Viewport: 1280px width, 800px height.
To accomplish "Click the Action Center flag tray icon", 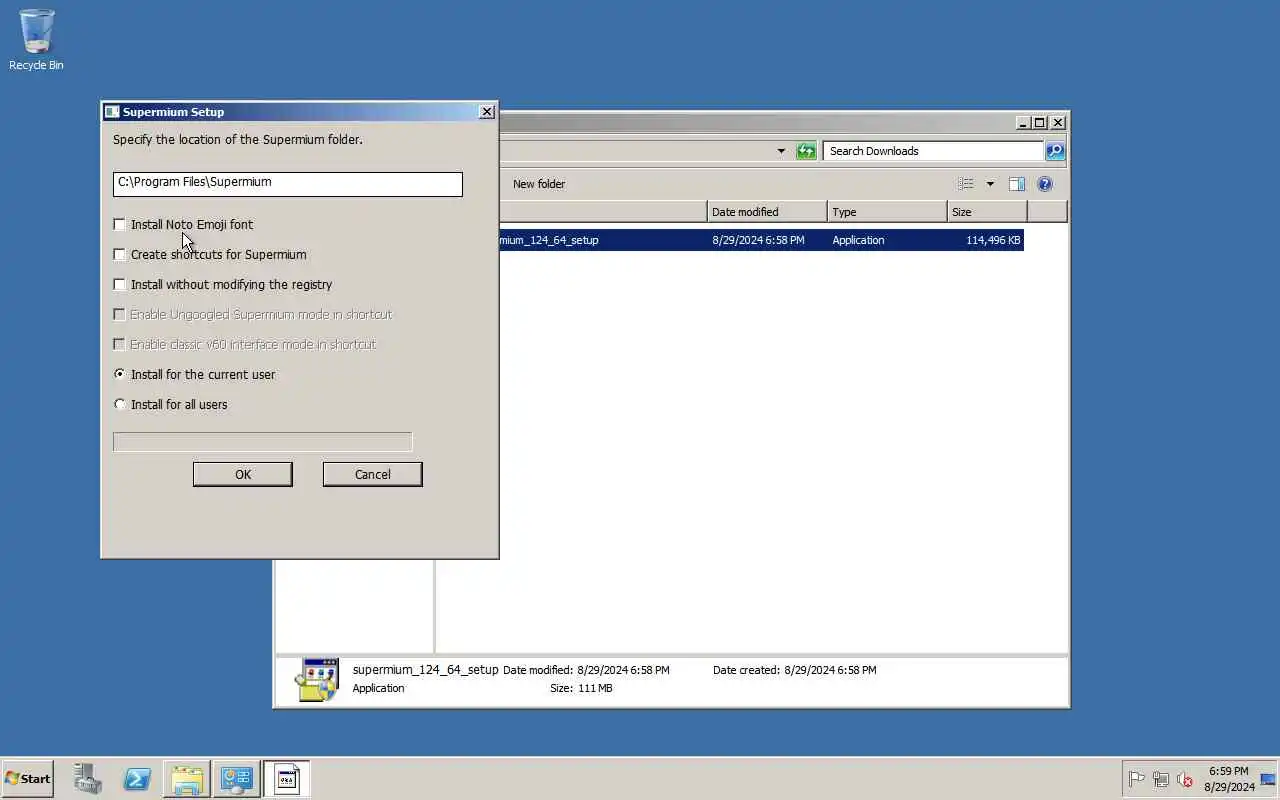I will point(1137,779).
